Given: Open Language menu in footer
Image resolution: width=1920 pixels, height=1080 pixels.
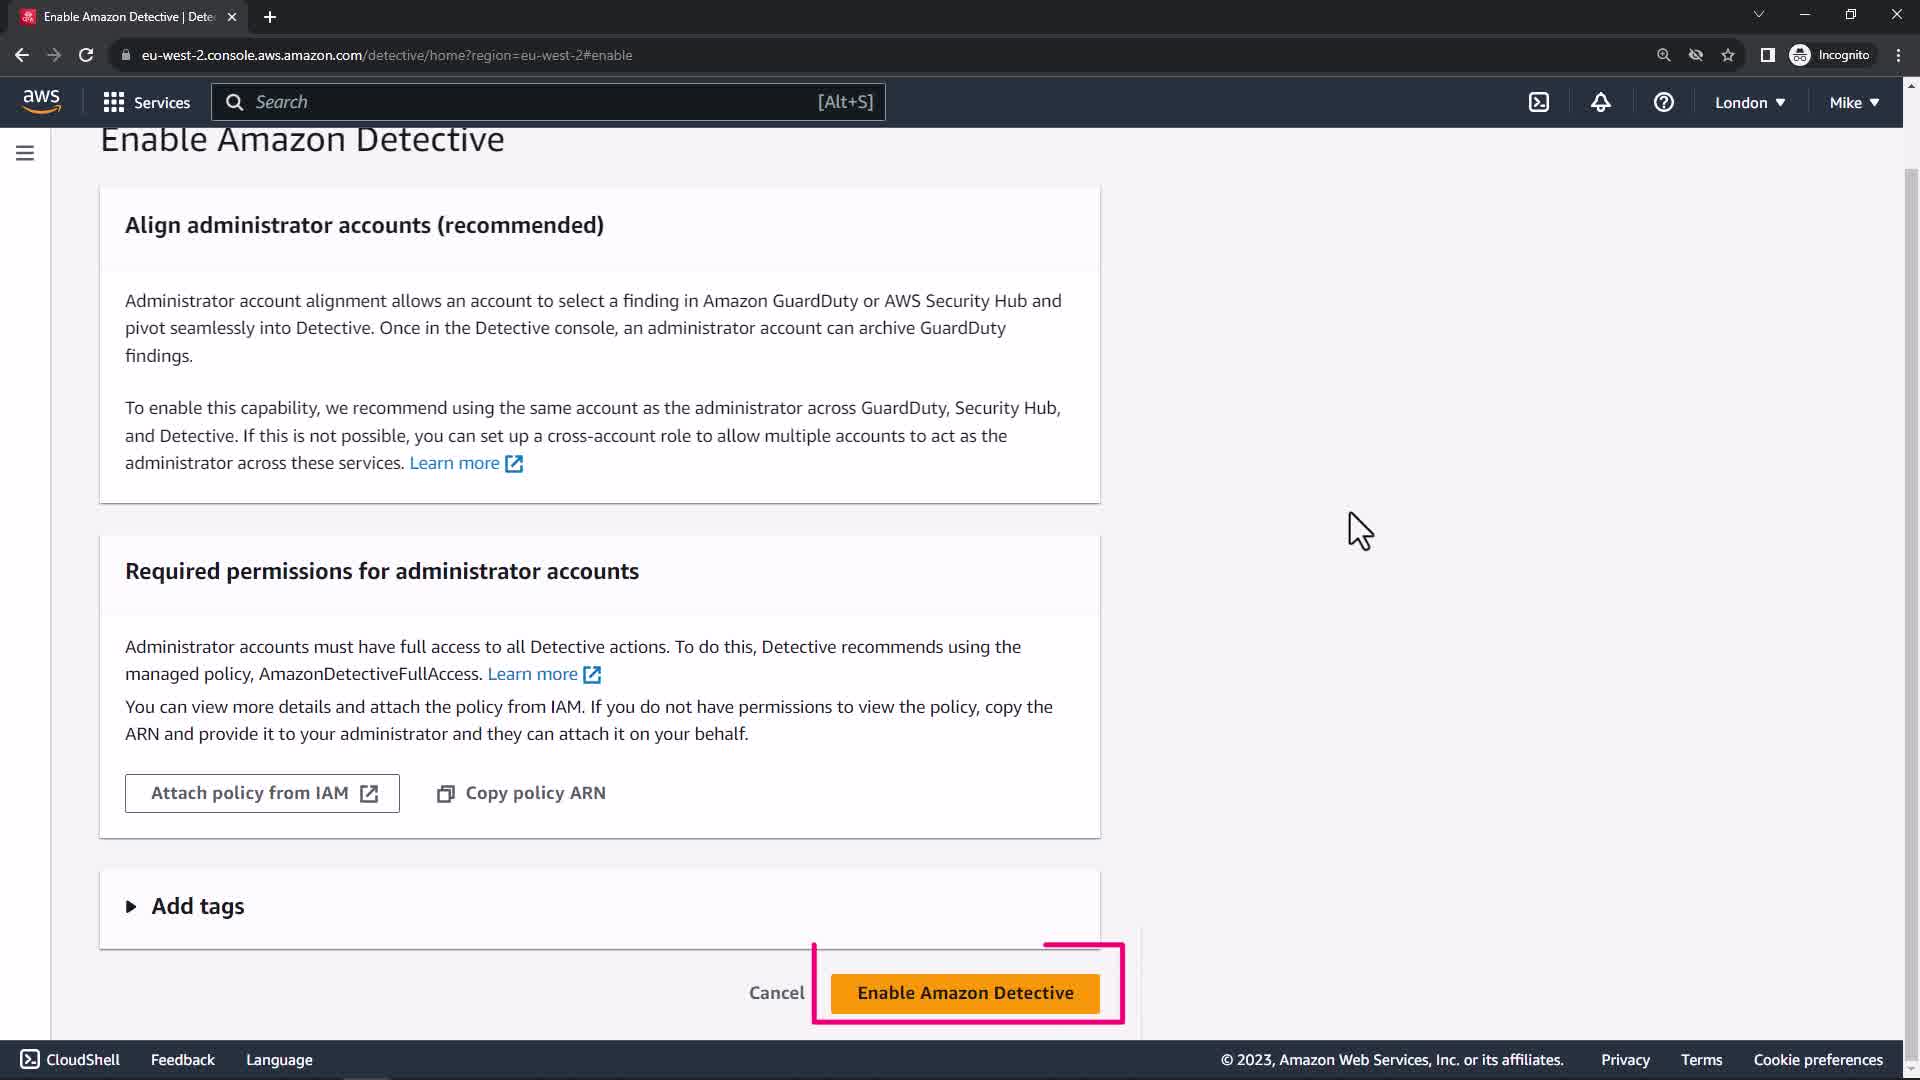Looking at the screenshot, I should pyautogui.click(x=279, y=1060).
